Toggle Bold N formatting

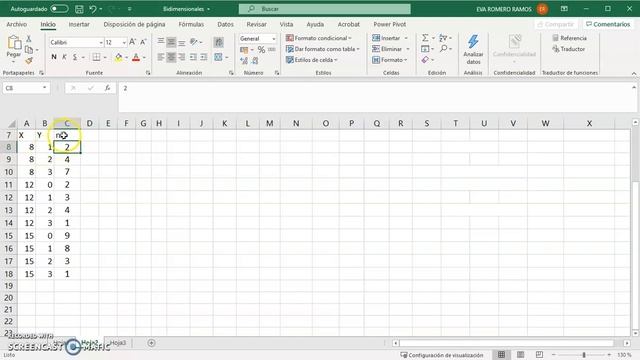tap(54, 57)
